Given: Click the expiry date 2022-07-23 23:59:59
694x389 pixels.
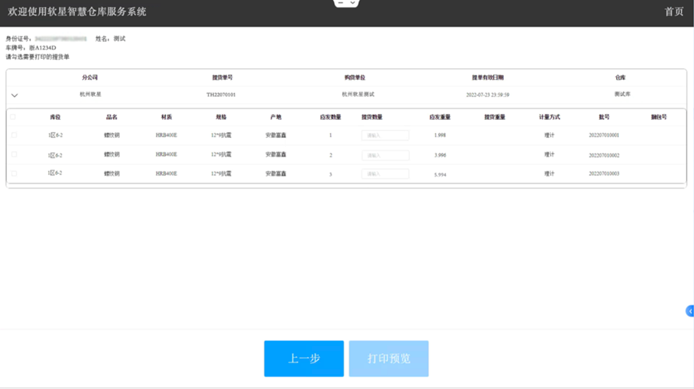Looking at the screenshot, I should pos(487,95).
